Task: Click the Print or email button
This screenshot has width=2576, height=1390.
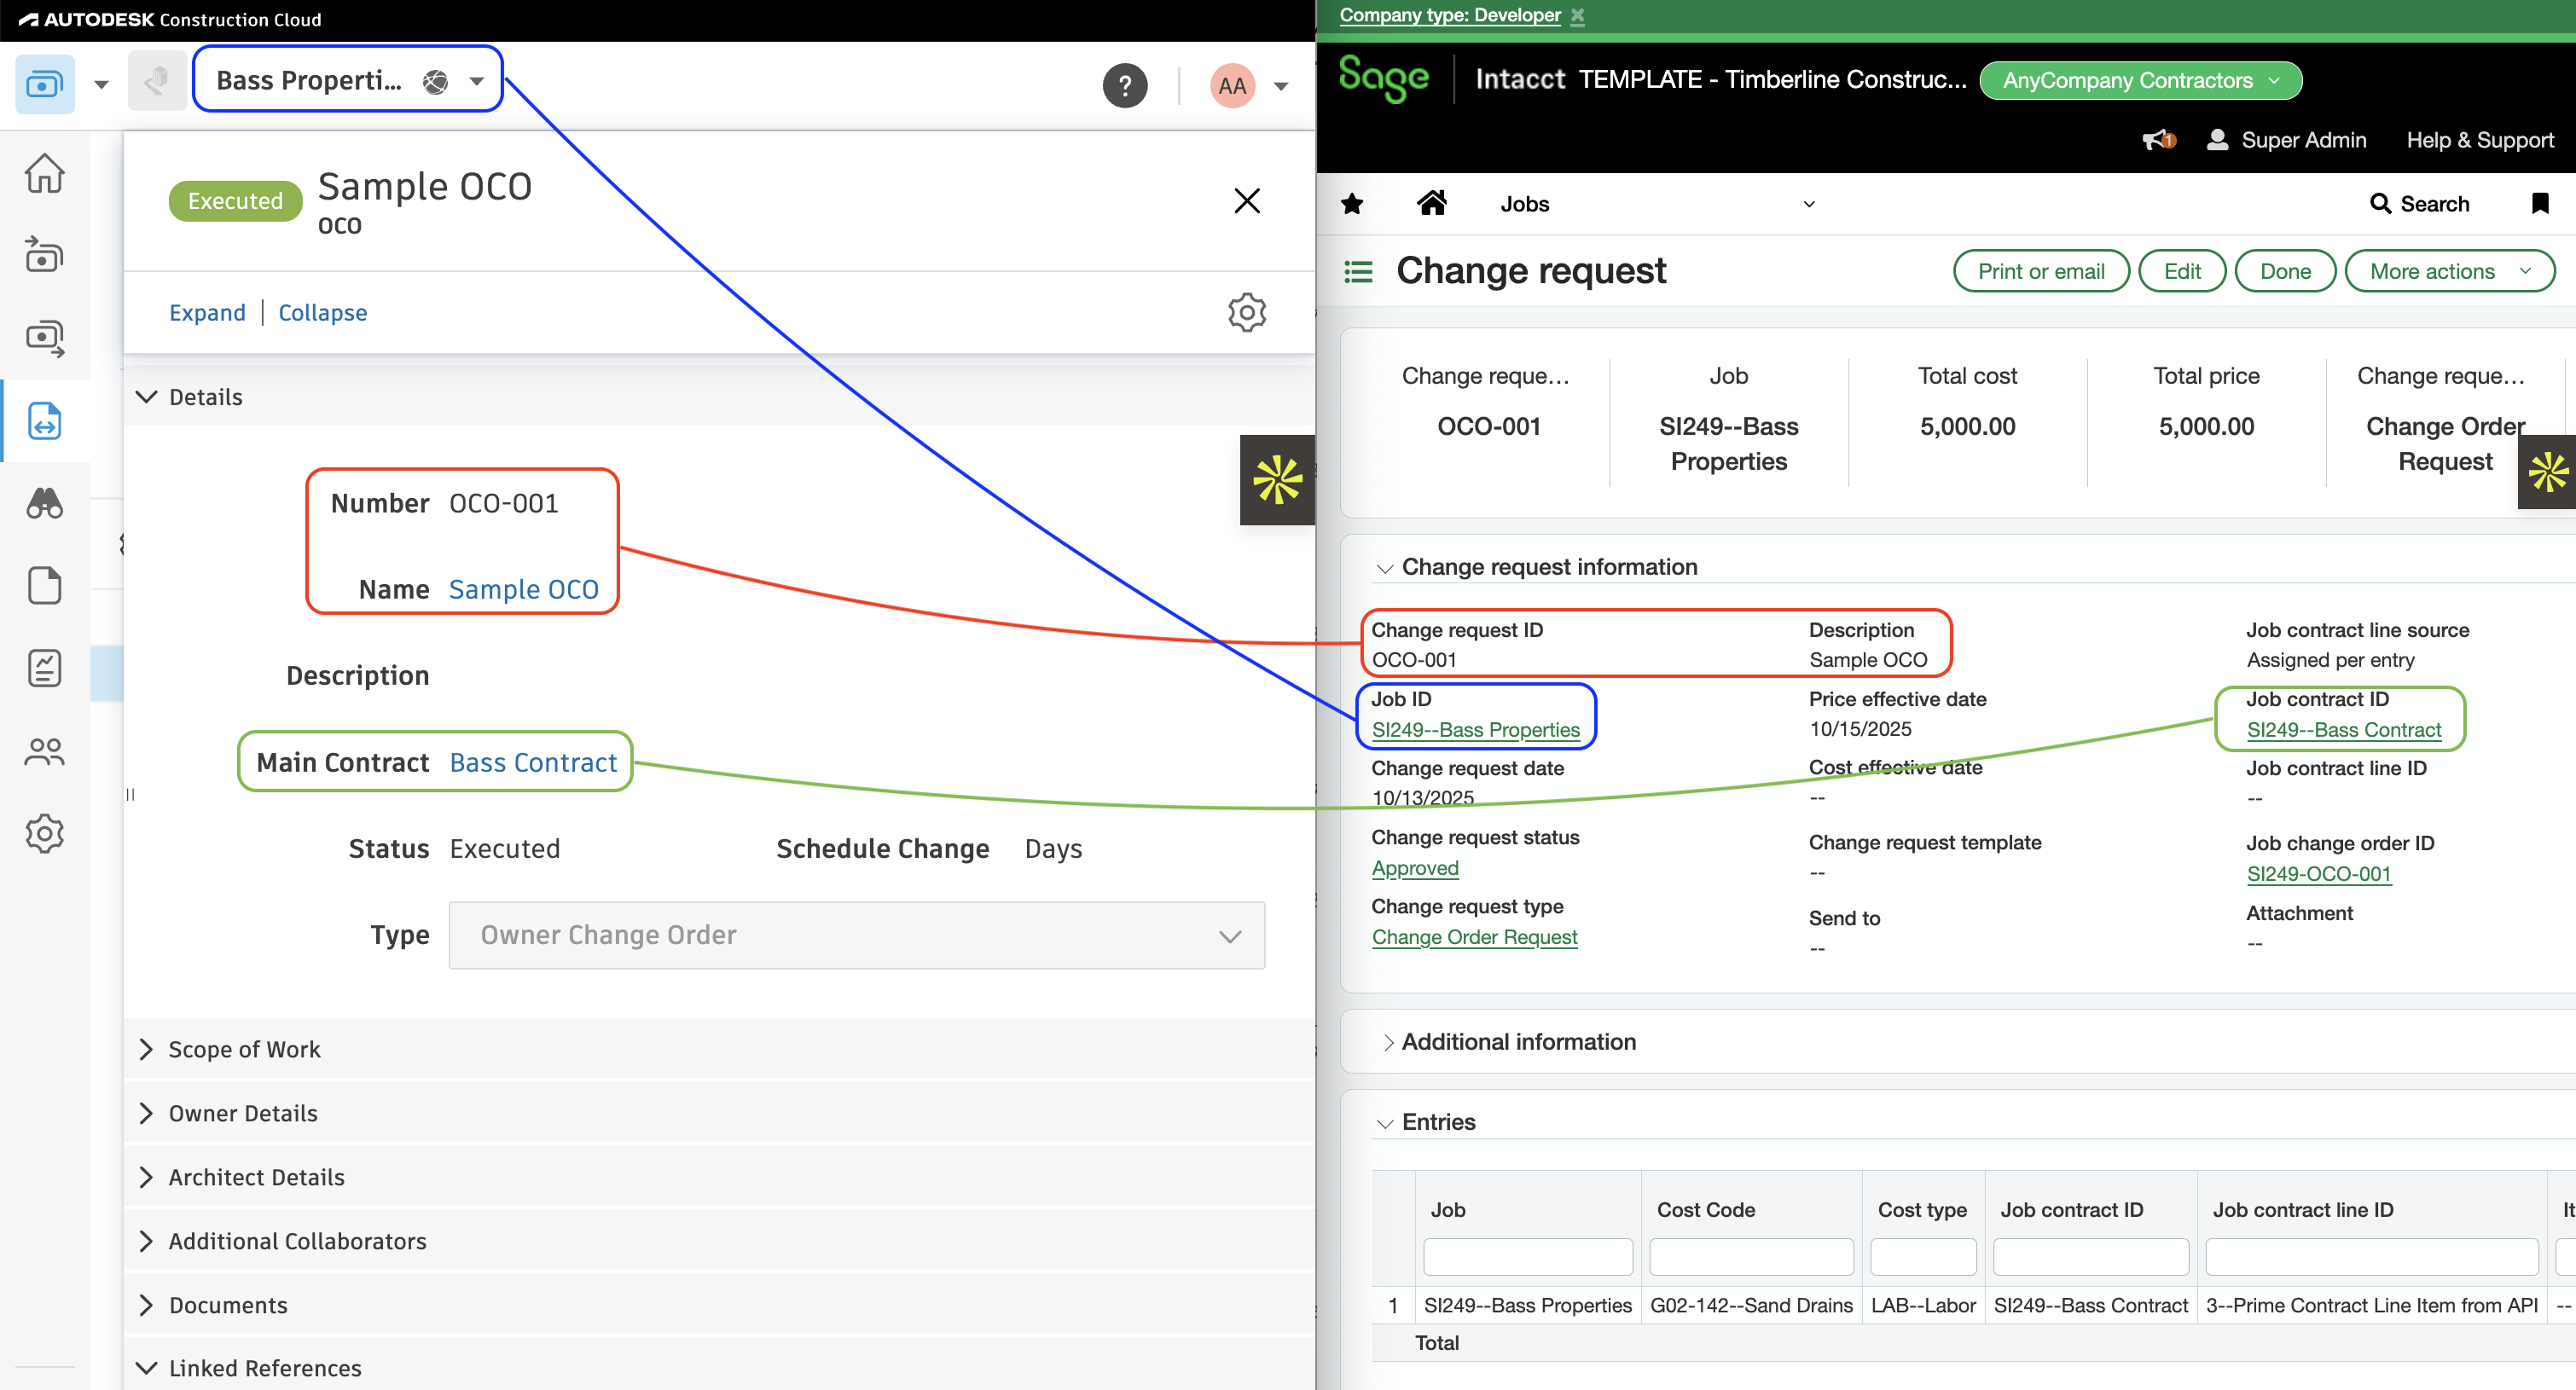Action: [x=2041, y=270]
